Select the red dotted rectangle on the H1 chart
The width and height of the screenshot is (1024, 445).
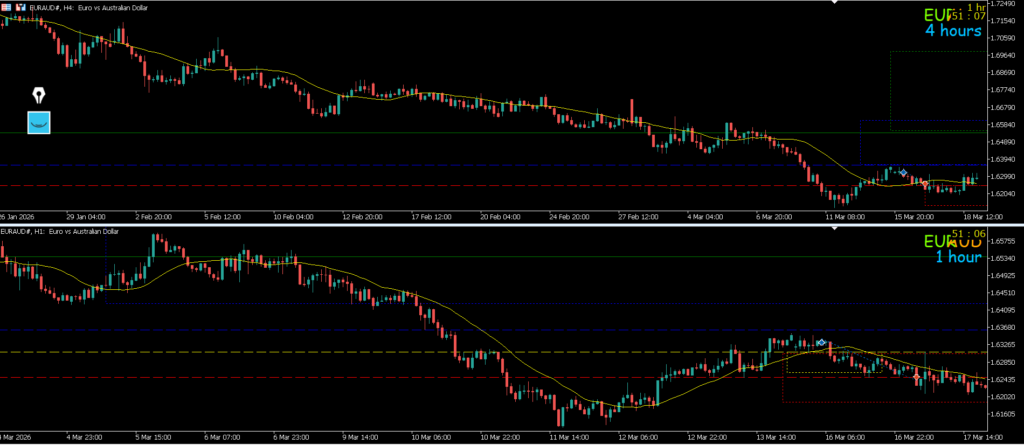880,402
